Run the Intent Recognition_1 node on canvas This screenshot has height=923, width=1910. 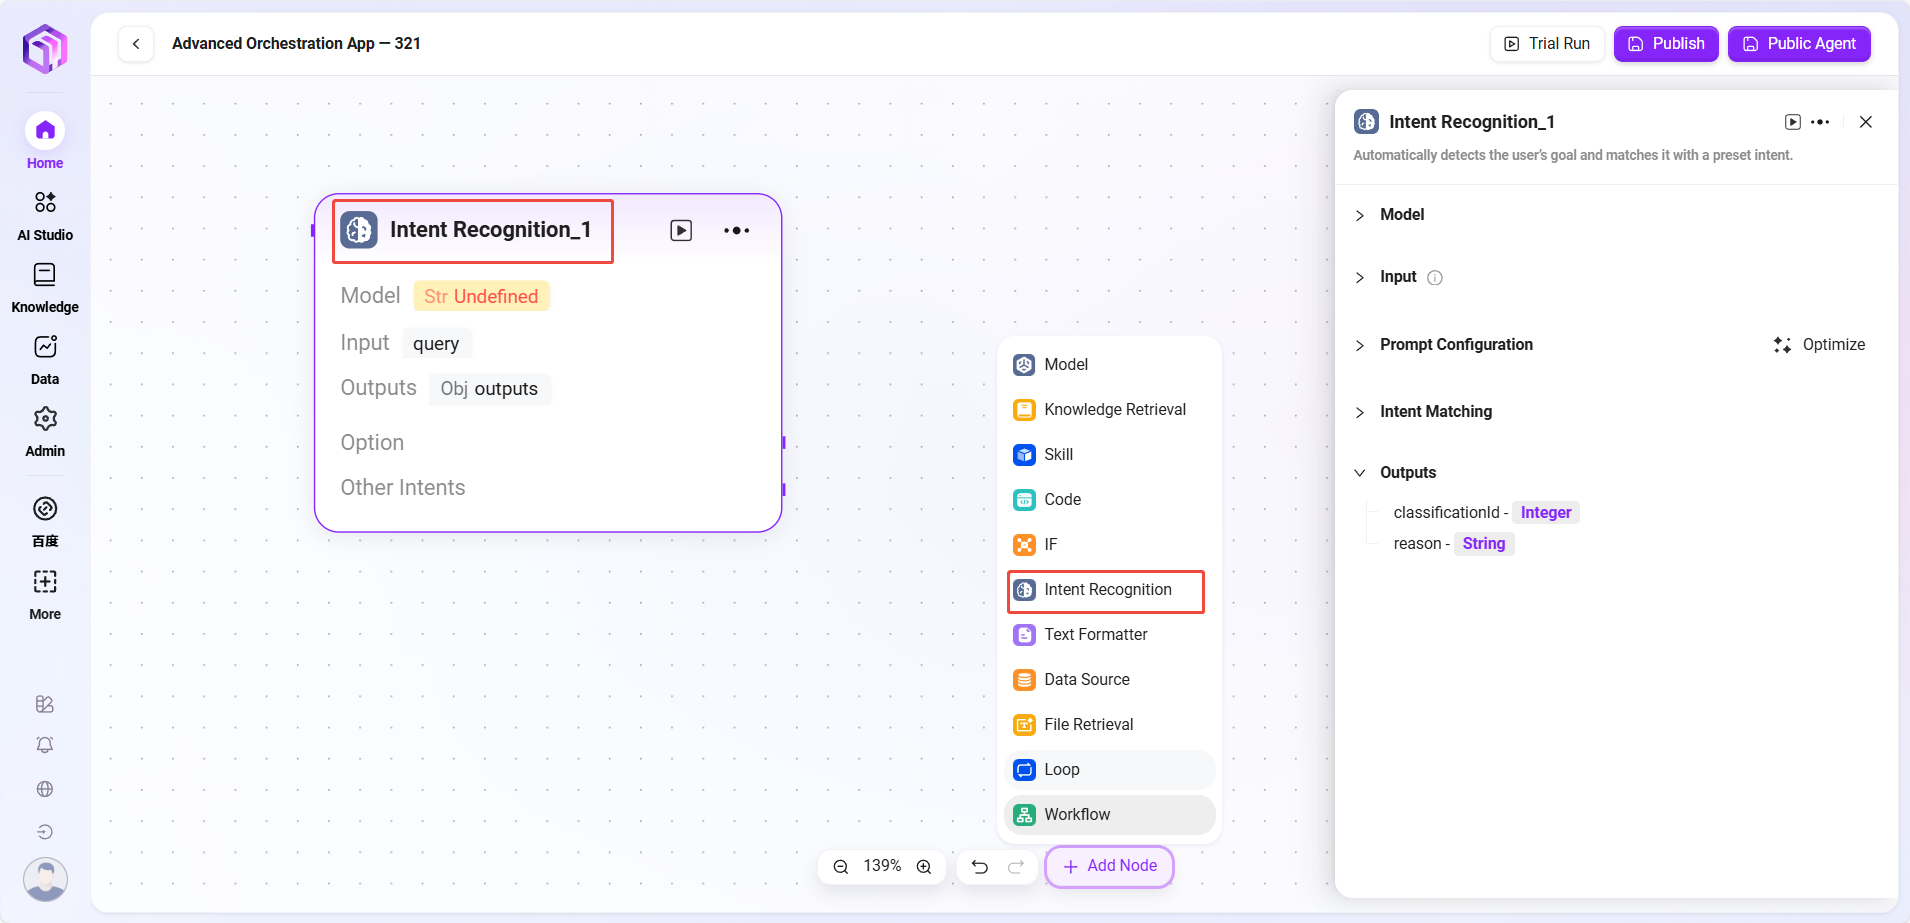(x=681, y=231)
